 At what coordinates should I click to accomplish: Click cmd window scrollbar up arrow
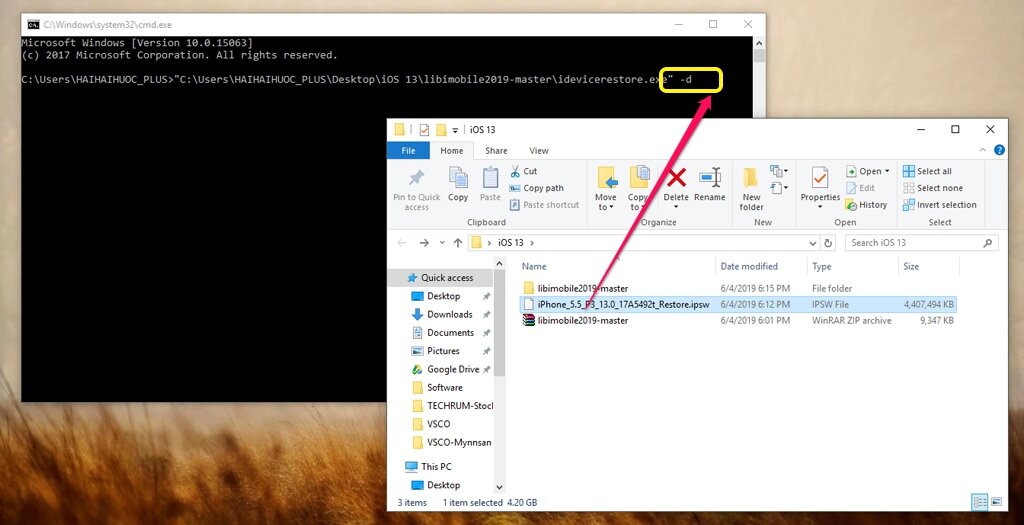(759, 43)
